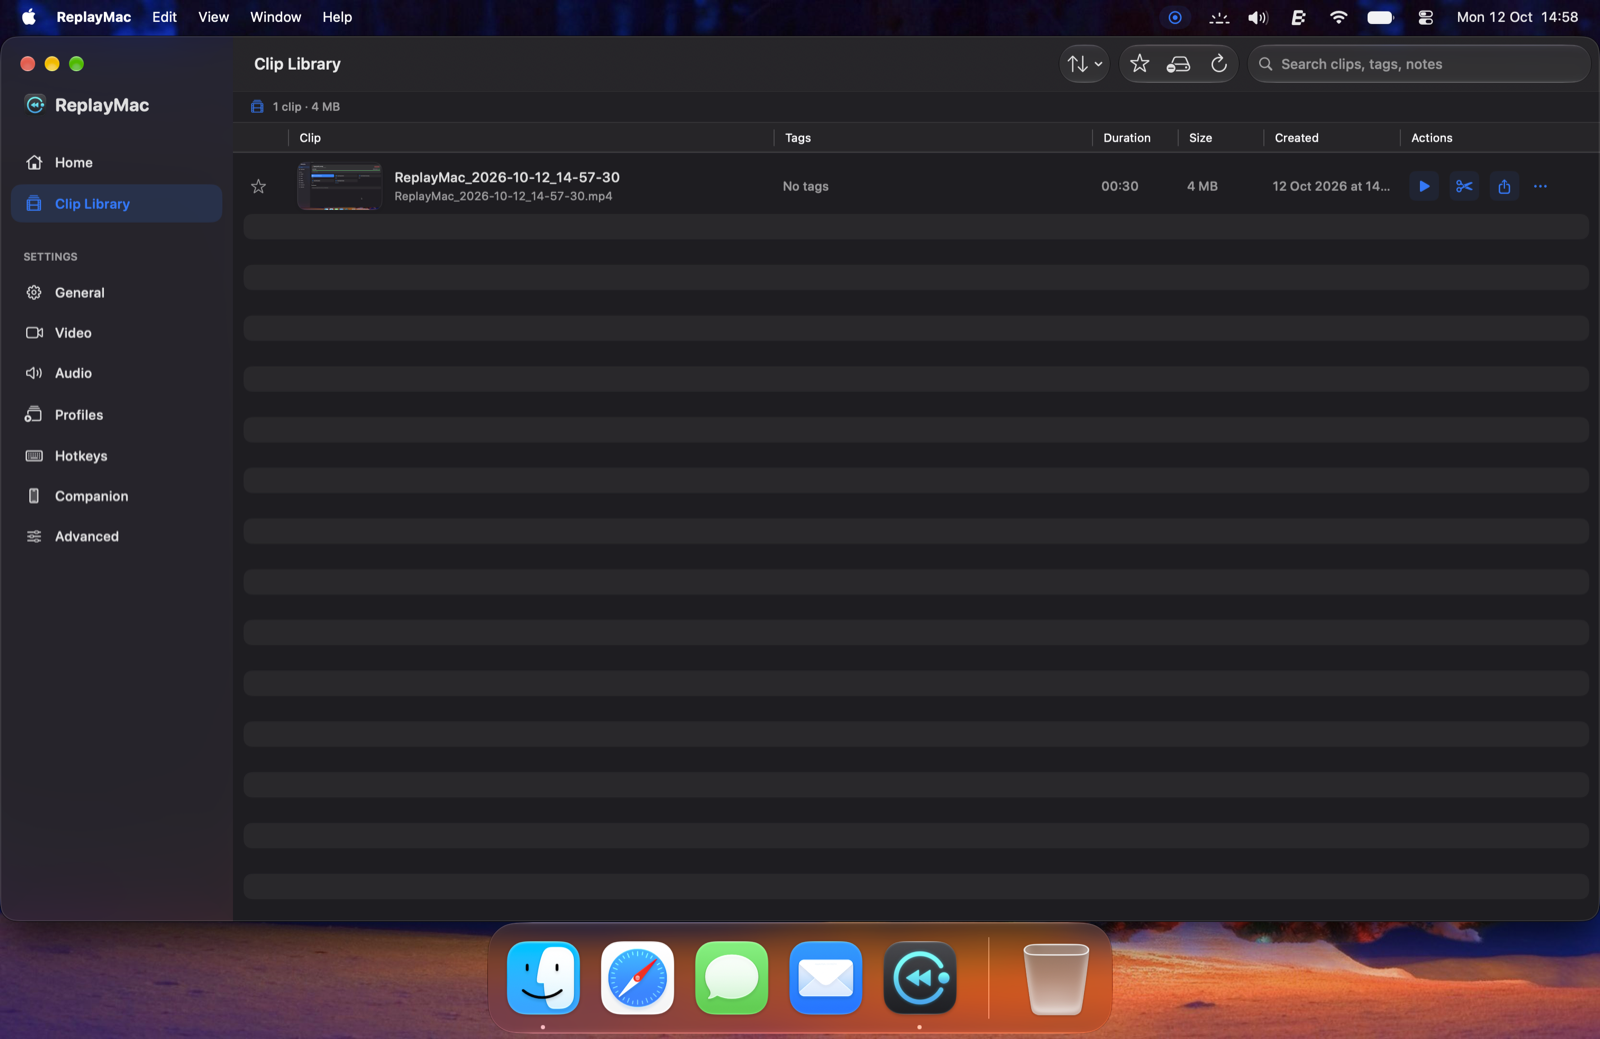This screenshot has height=1039, width=1600.
Task: Open the ReplayMac app menu
Action: tap(93, 17)
